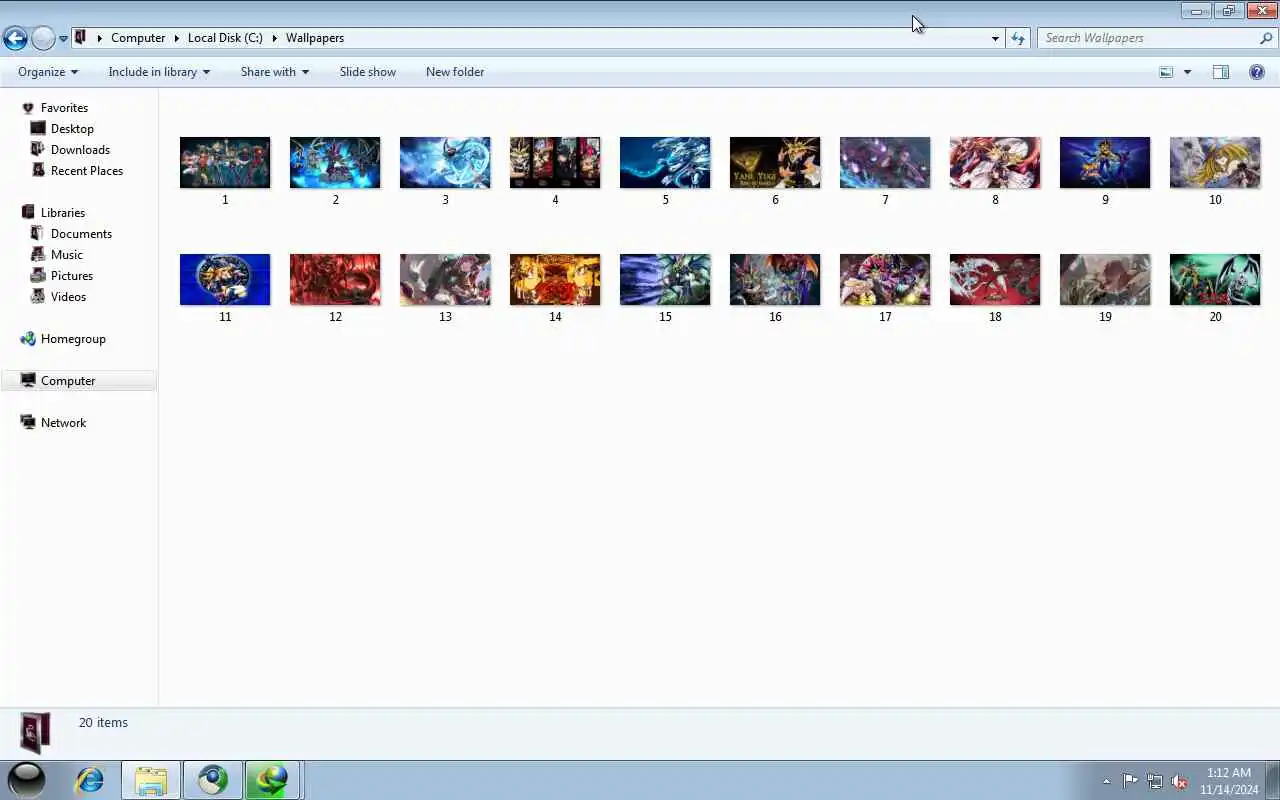Screen dimensions: 1280x800
Task: Select wallpaper thumbnail 16
Action: [775, 280]
